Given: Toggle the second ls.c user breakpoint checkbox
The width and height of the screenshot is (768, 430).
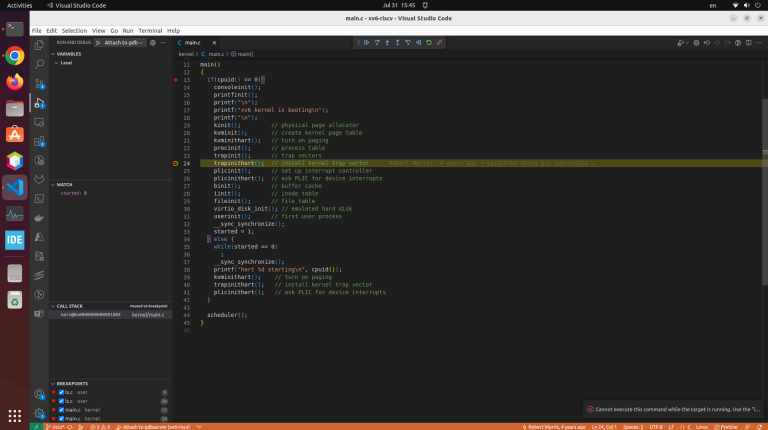Looking at the screenshot, I should (x=61, y=401).
